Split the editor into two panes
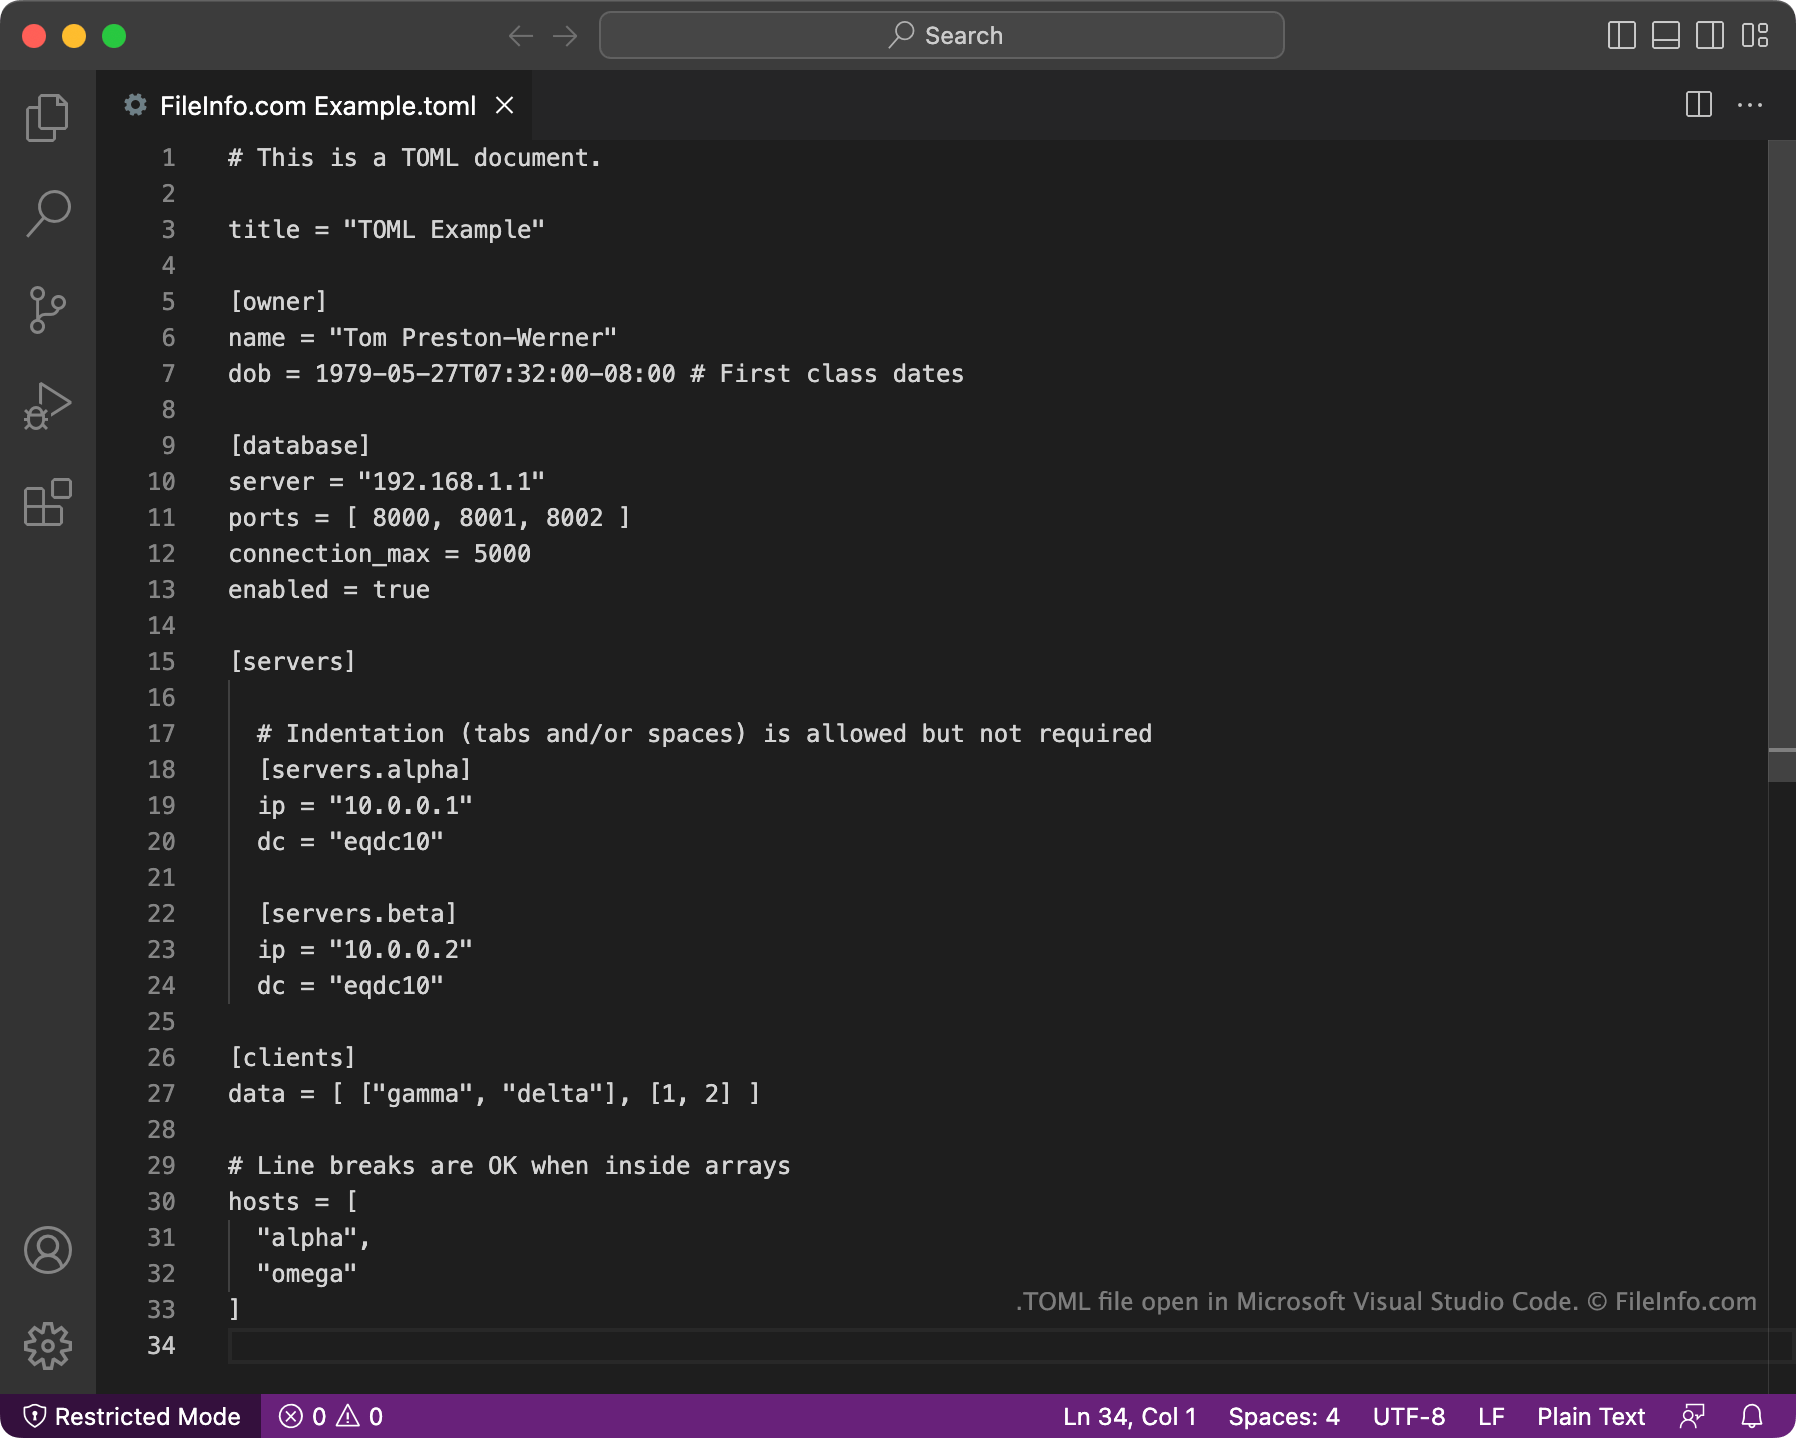The width and height of the screenshot is (1796, 1438). tap(1699, 105)
